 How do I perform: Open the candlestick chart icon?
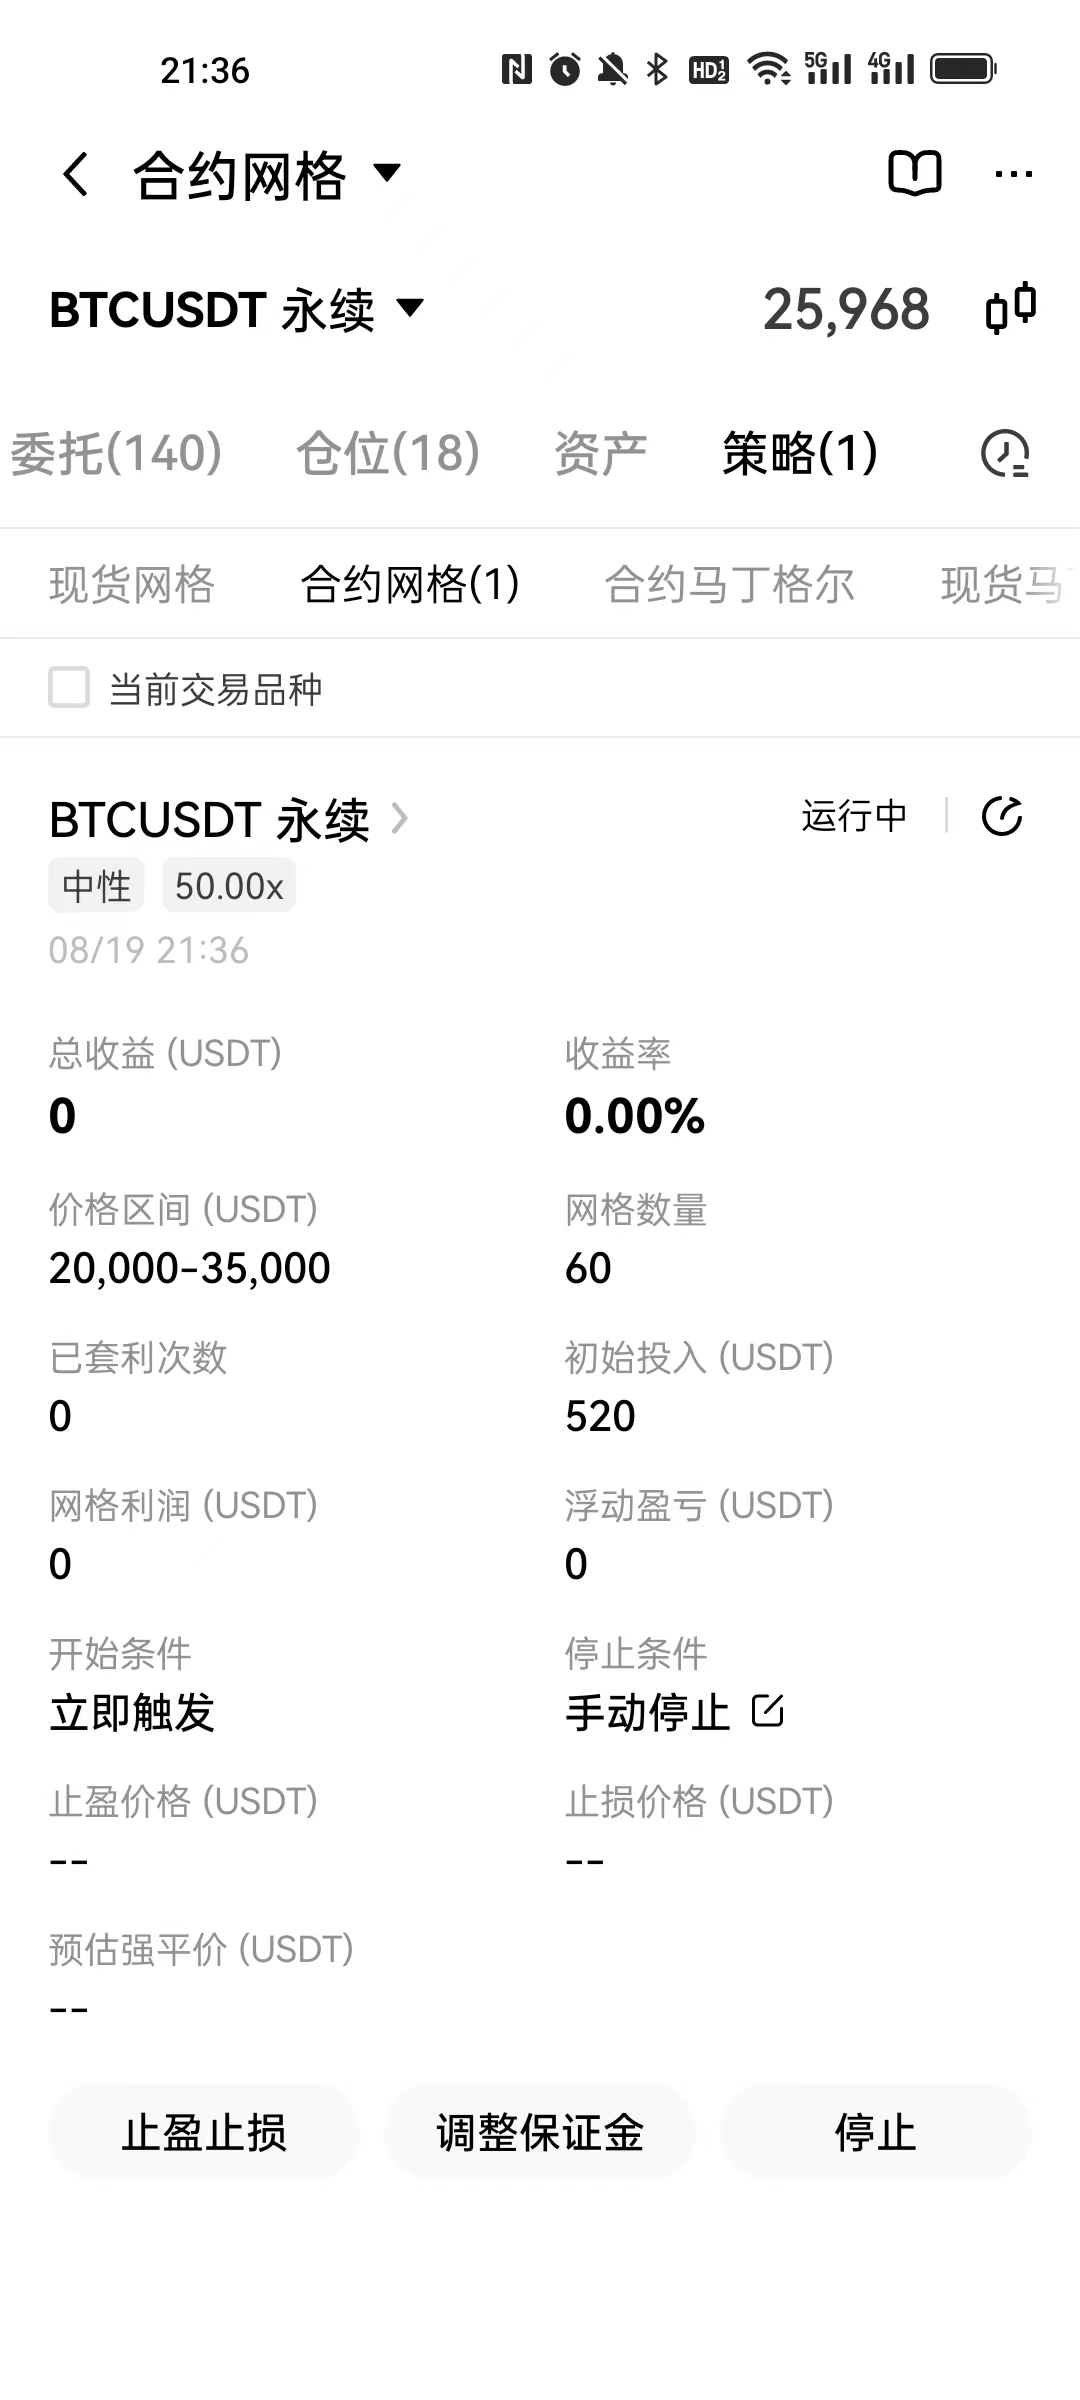(1010, 308)
